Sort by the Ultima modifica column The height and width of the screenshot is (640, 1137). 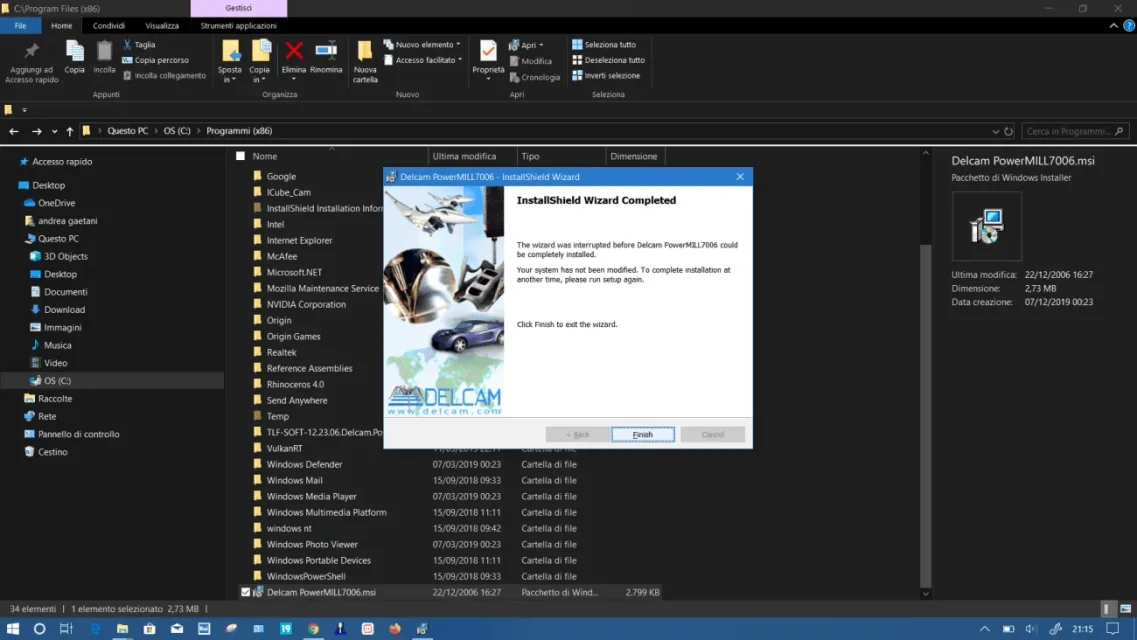[x=471, y=156]
